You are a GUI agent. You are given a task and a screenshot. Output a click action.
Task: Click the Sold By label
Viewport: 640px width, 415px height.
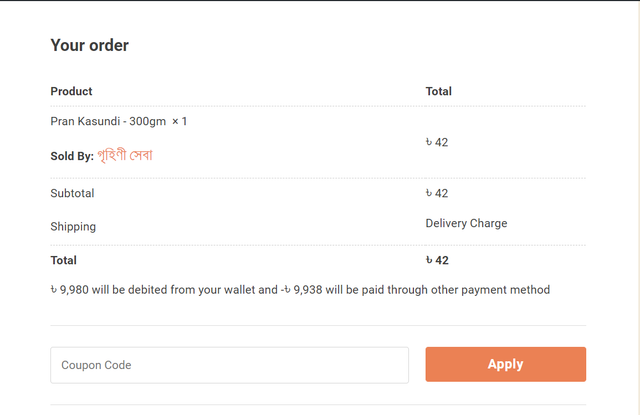pyautogui.click(x=72, y=156)
